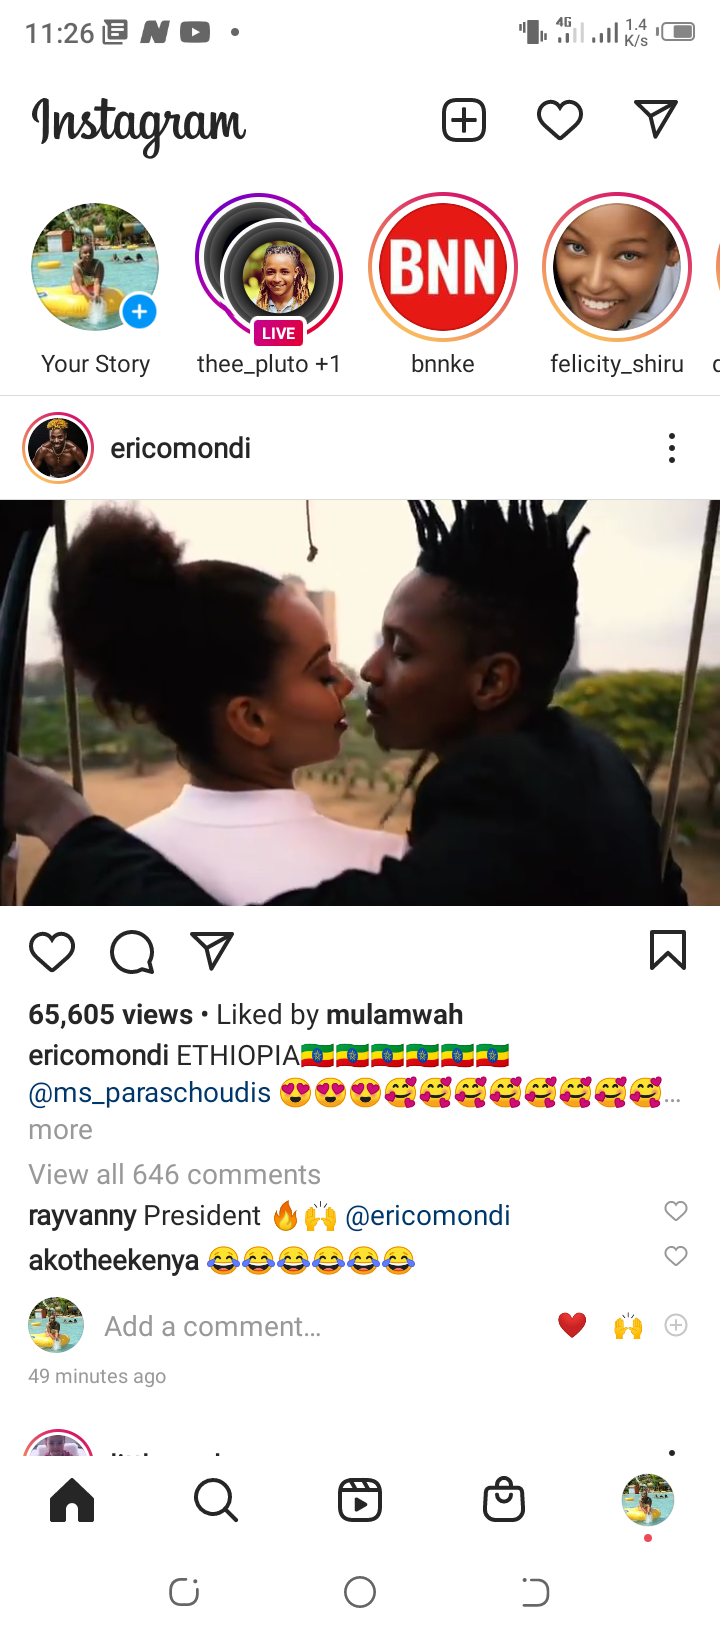Tap the new post plus icon
This screenshot has width=720, height=1640.
coord(464,120)
